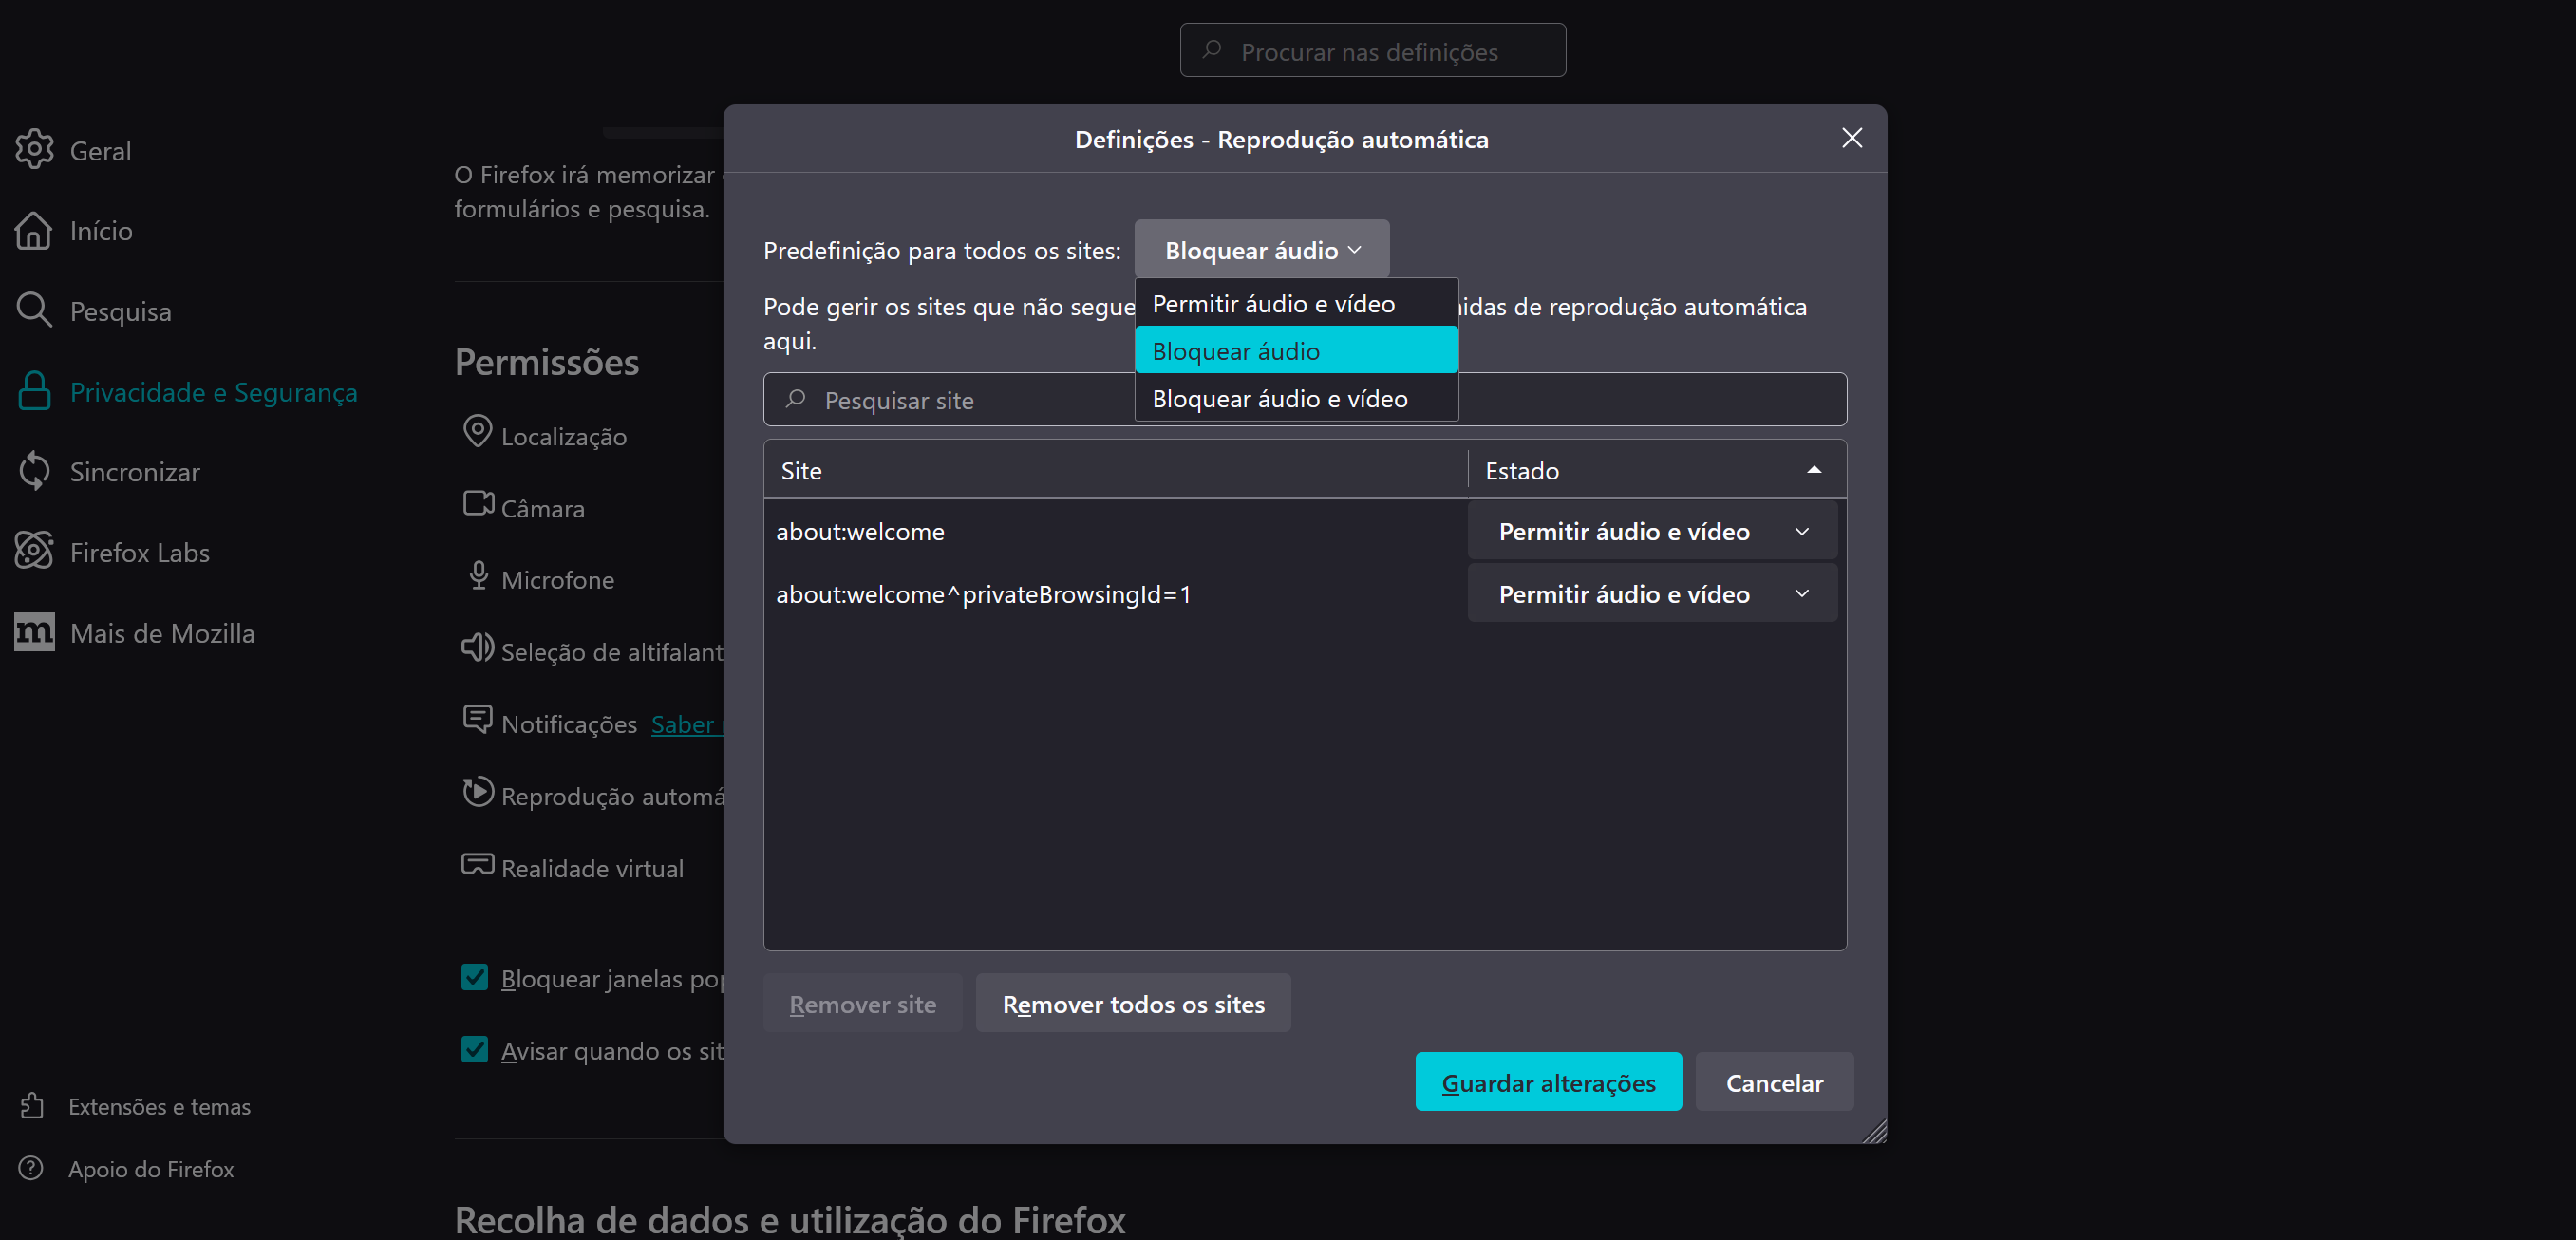The height and width of the screenshot is (1240, 2576).
Task: Choose Permitir áudio e vídeo option in menu
Action: [1296, 303]
